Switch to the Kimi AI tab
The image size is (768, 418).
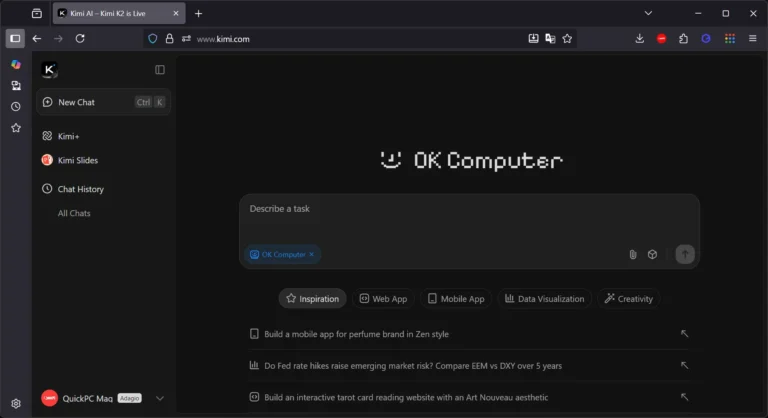pos(119,14)
